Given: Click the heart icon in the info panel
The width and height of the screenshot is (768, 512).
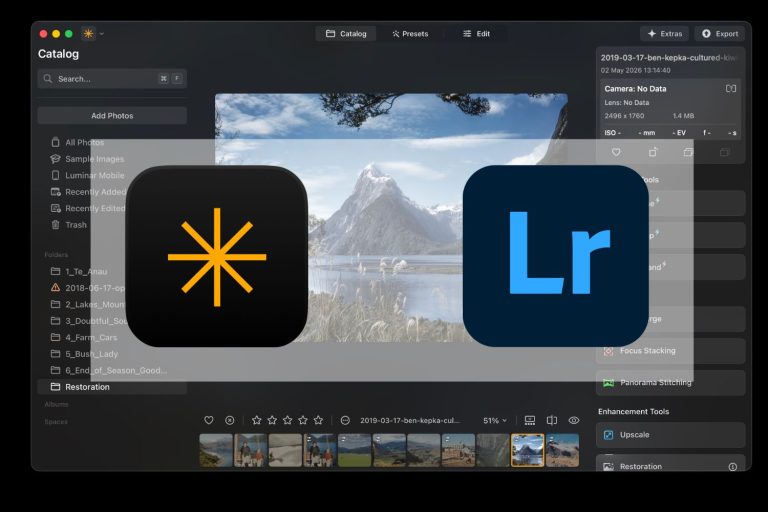Looking at the screenshot, I should pyautogui.click(x=616, y=152).
